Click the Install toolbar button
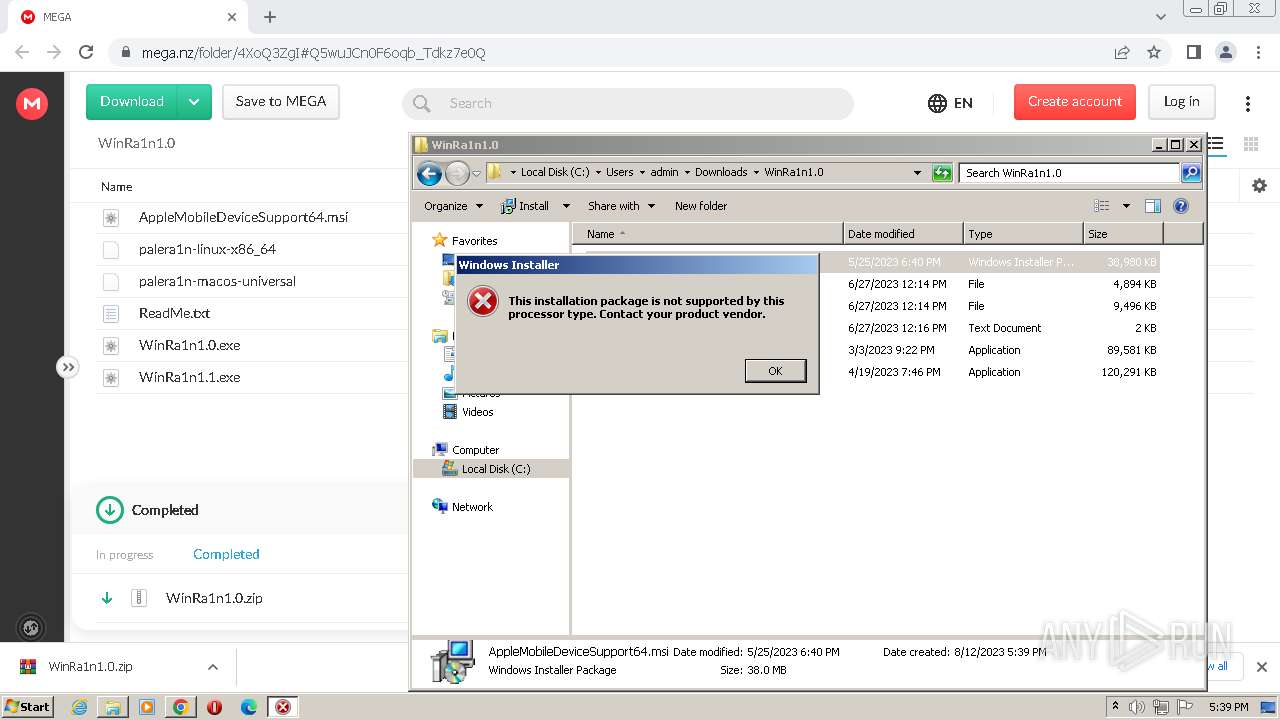1280x720 pixels. tap(526, 206)
